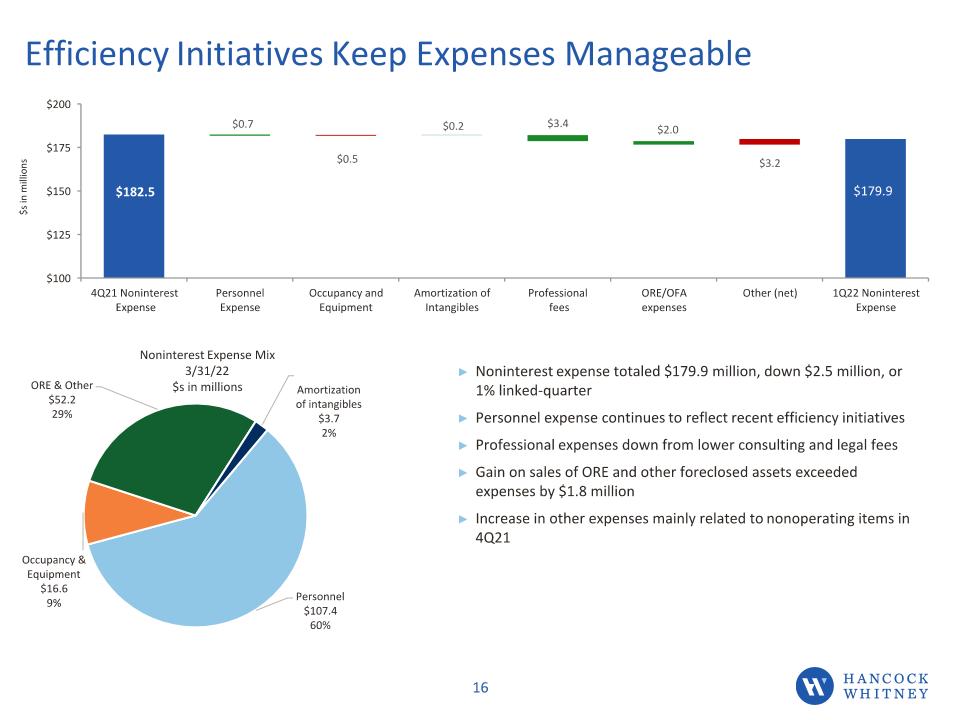Click the red Other (net) $3.2 bar
Image resolution: width=960 pixels, height=720 pixels.
770,142
